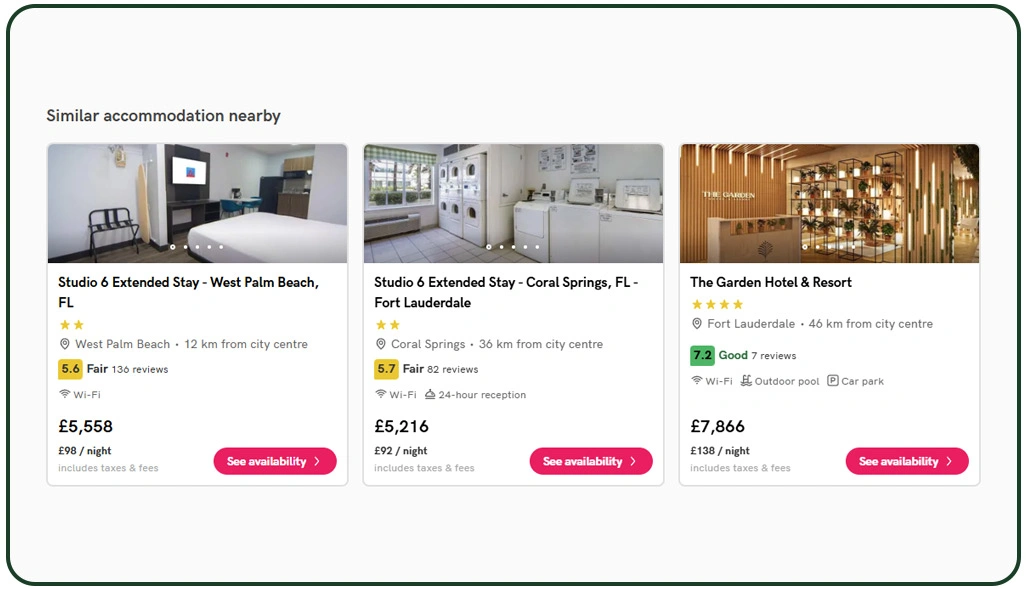Select the Car park icon
The image size is (1026, 589).
click(832, 381)
